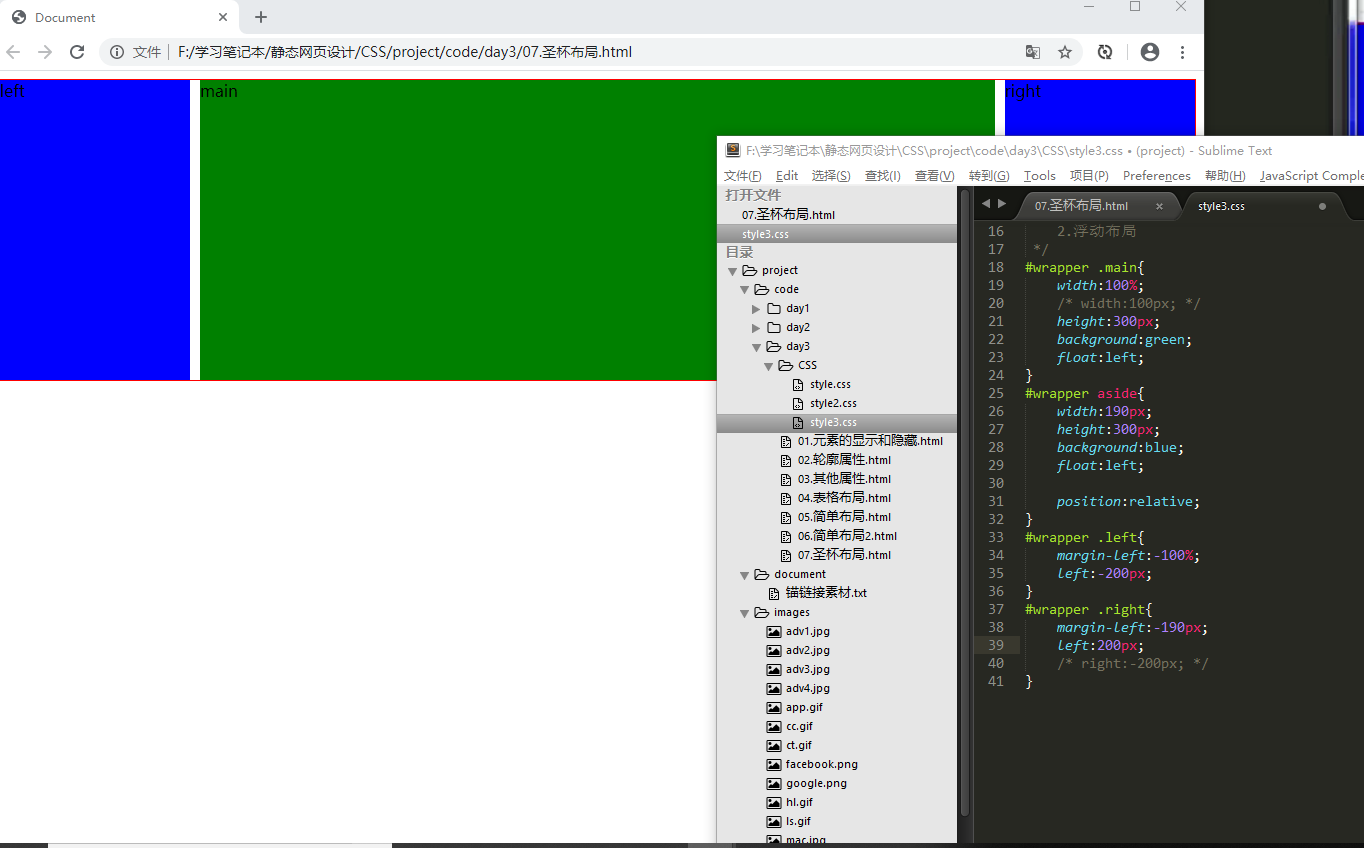Collapse the project folder

(732, 271)
